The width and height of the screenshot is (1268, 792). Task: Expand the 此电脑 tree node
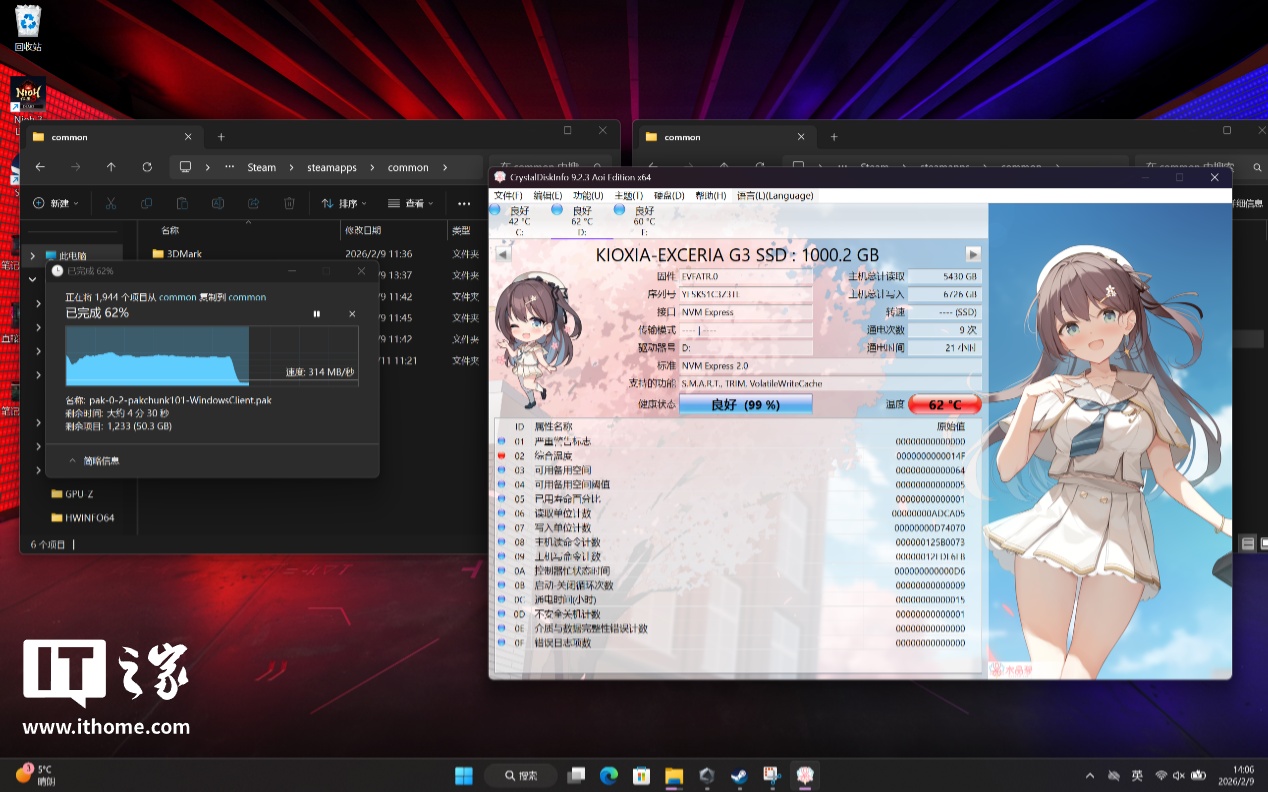pos(33,256)
